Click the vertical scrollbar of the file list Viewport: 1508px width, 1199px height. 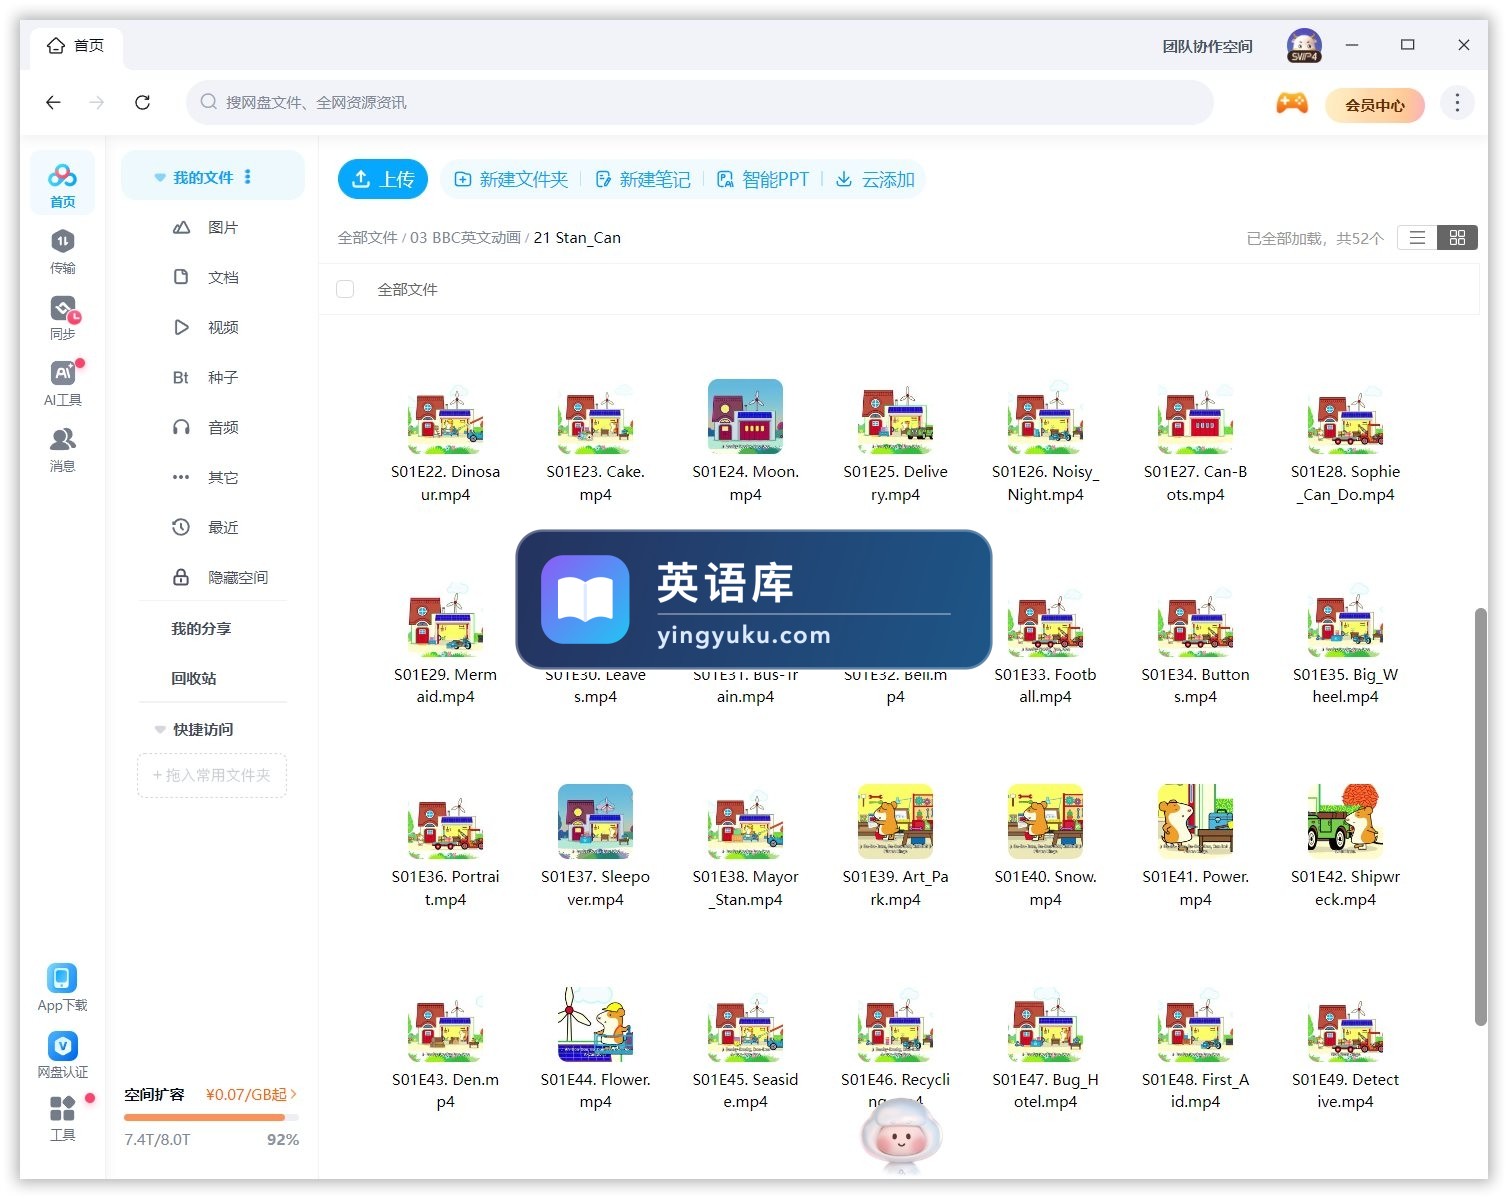click(x=1481, y=815)
